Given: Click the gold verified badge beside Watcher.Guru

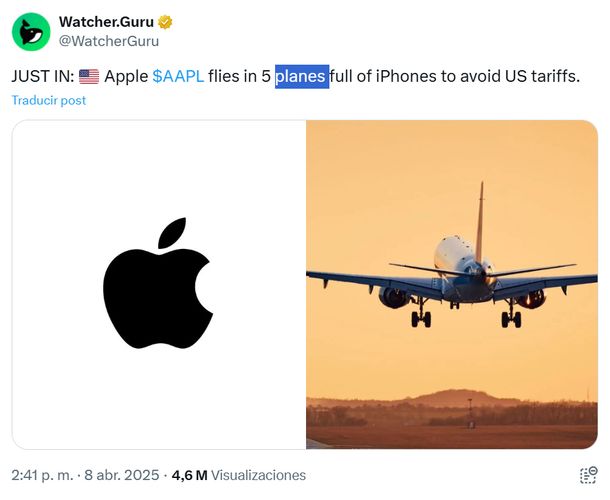Looking at the screenshot, I should tap(165, 22).
